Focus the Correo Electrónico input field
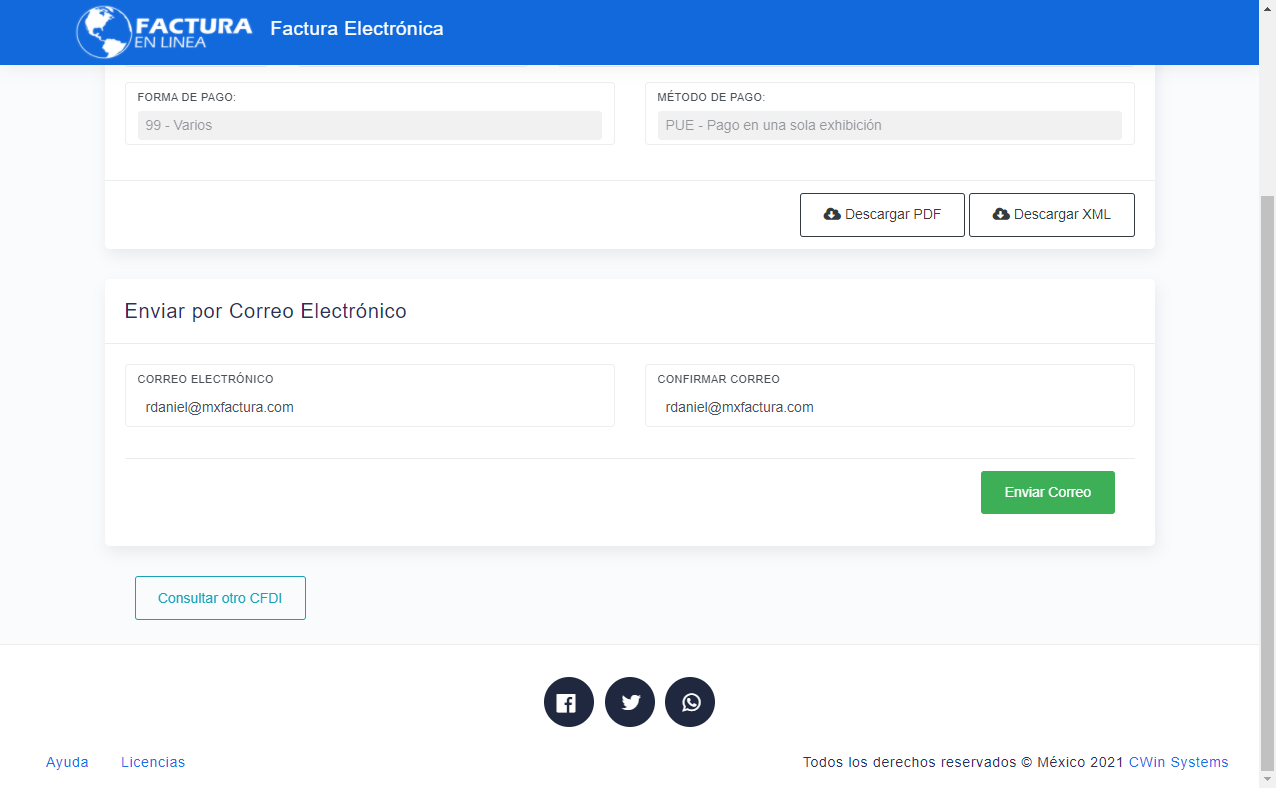Viewport: 1276px width, 788px height. (369, 407)
